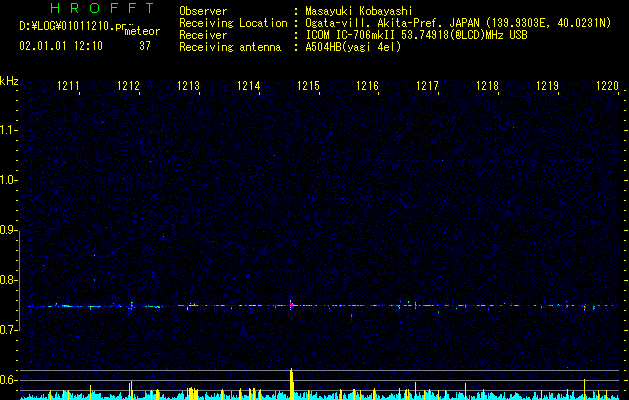Click the 1.0 frequency axis label
The width and height of the screenshot is (629, 400).
pos(8,180)
